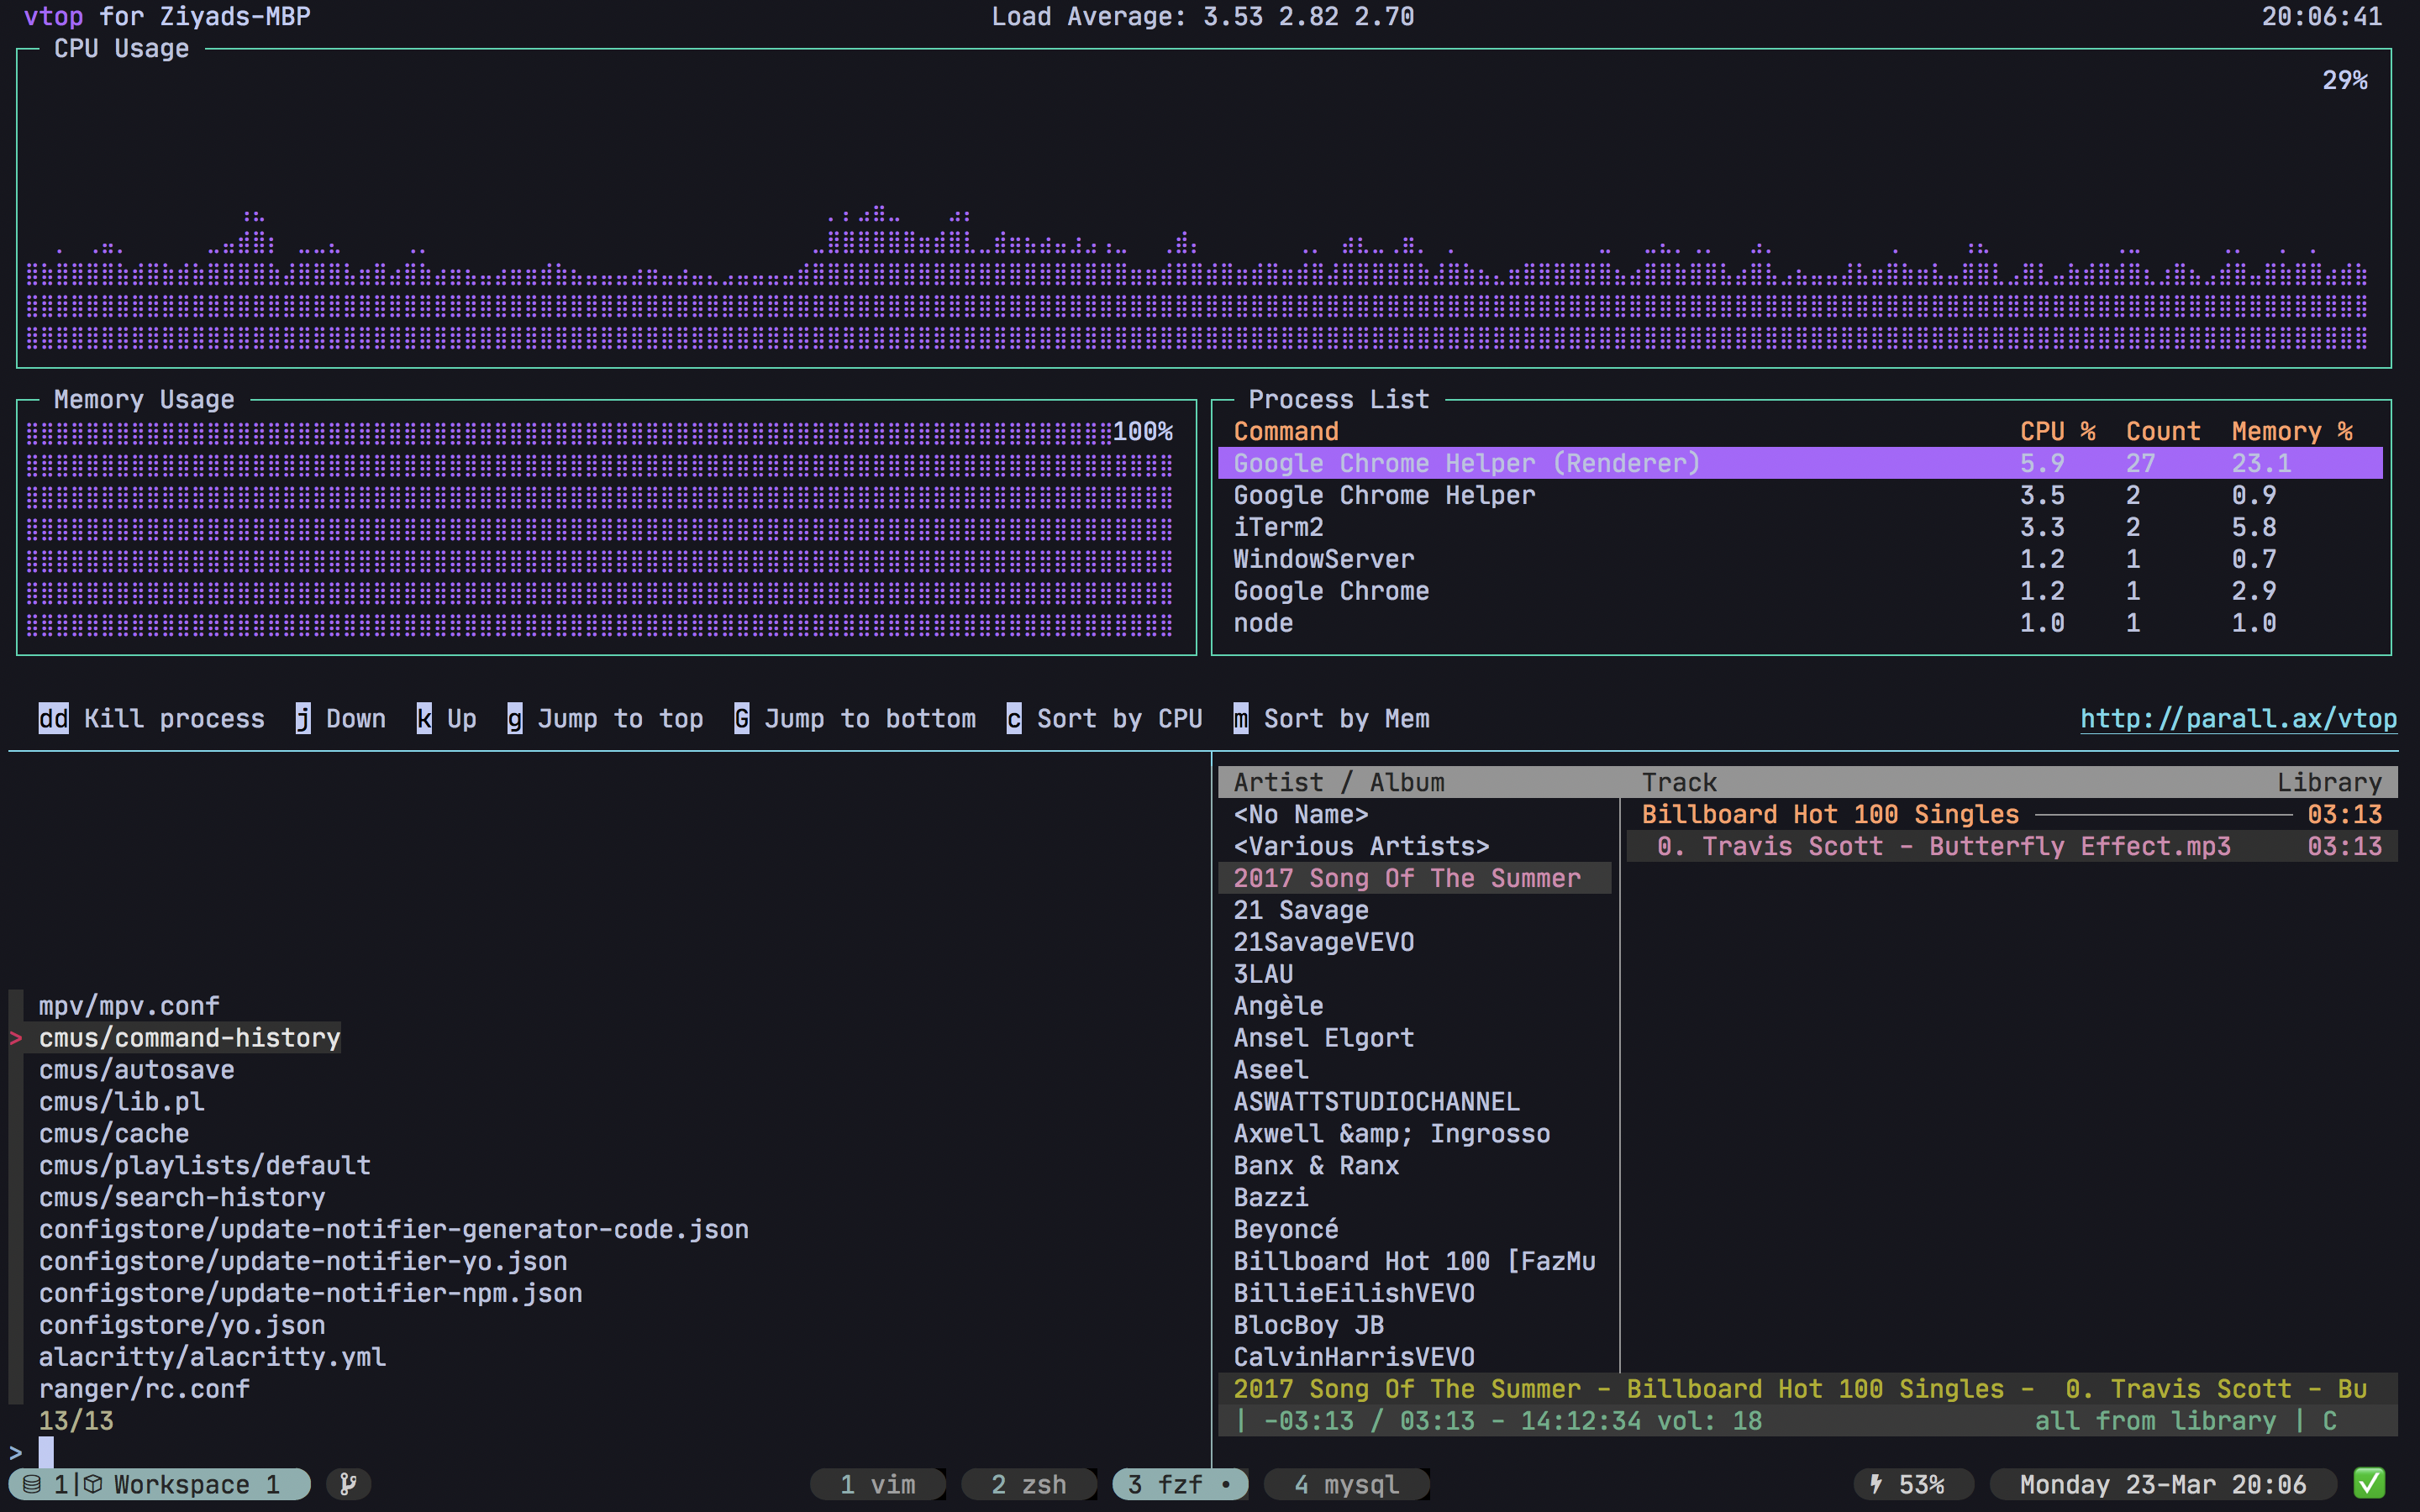Viewport: 2420px width, 1512px height.
Task: Switch to the 4 mysql tmux window
Action: [1346, 1484]
